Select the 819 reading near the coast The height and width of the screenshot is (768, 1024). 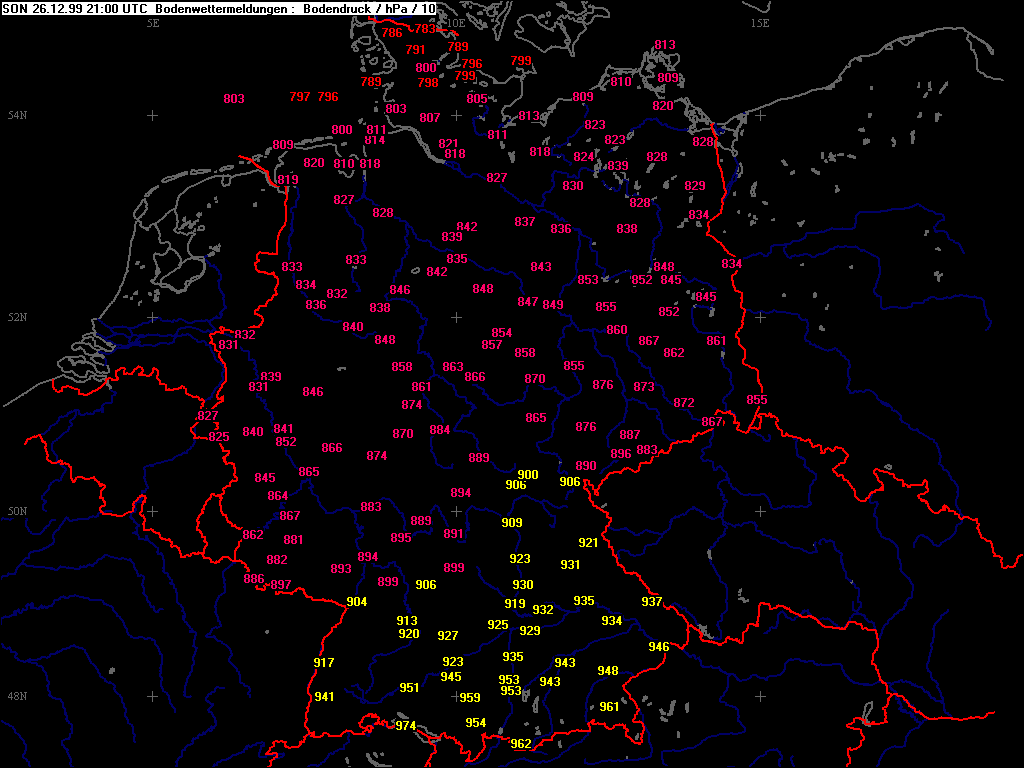[288, 180]
